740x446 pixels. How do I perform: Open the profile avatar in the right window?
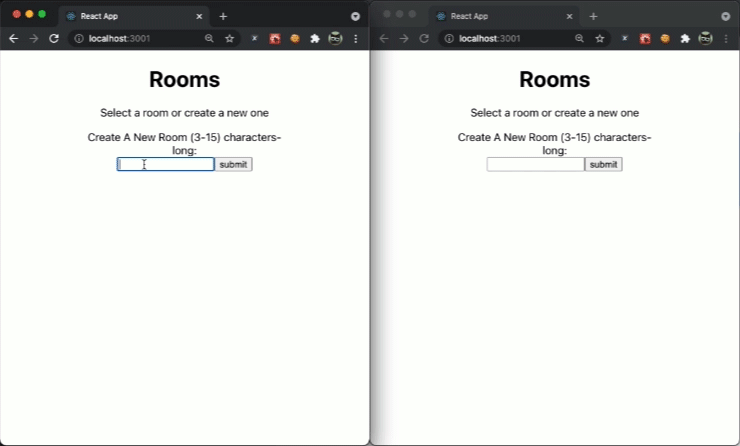click(706, 39)
